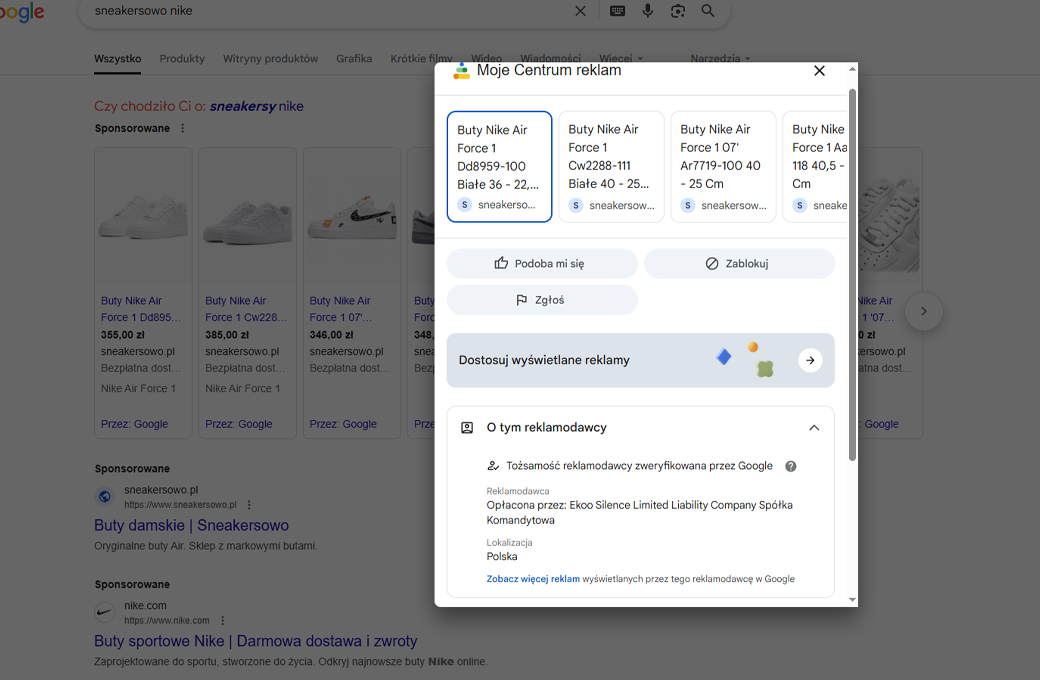The width and height of the screenshot is (1040, 680).
Task: Click Przez: Google under the 346,00 zł product
Action: pos(343,424)
